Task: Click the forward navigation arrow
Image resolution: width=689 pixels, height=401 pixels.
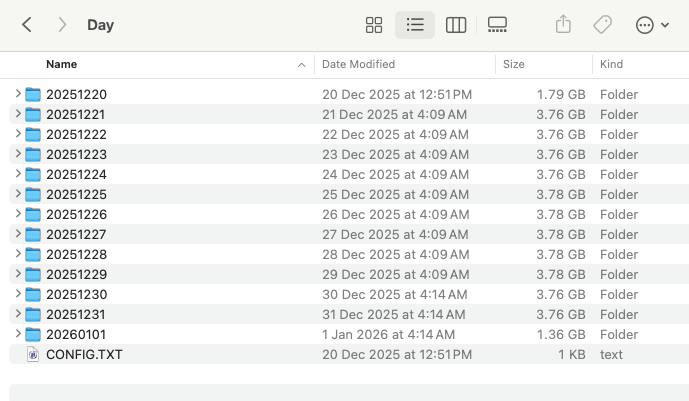Action: 62,25
